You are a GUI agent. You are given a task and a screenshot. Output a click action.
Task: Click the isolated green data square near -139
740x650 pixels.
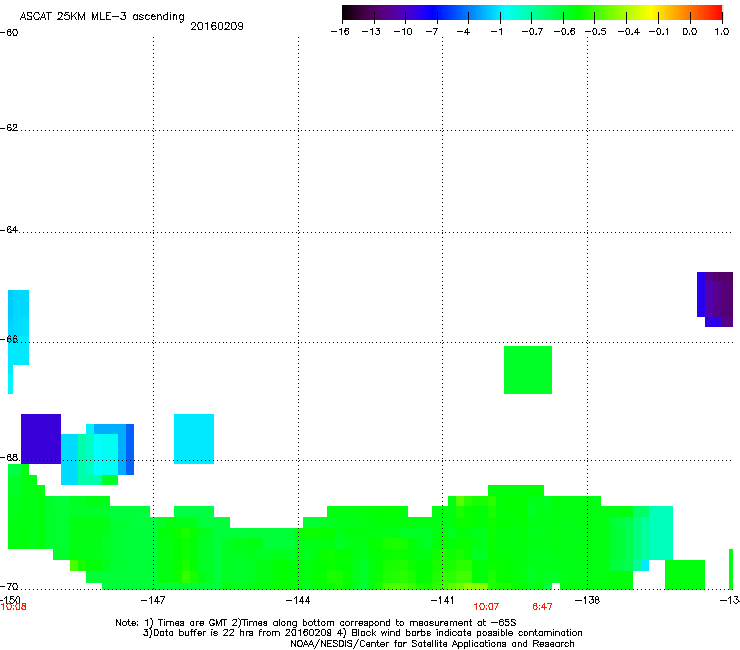pyautogui.click(x=528, y=370)
